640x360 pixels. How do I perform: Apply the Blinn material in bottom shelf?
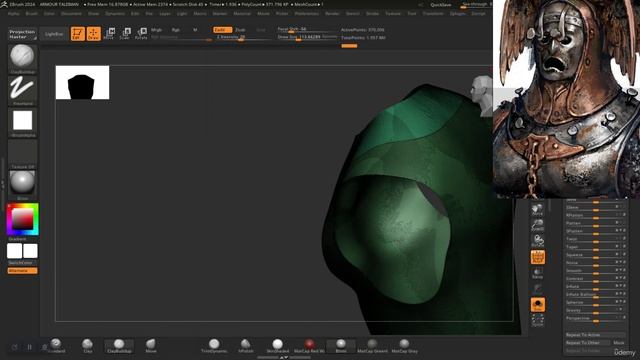tap(341, 345)
